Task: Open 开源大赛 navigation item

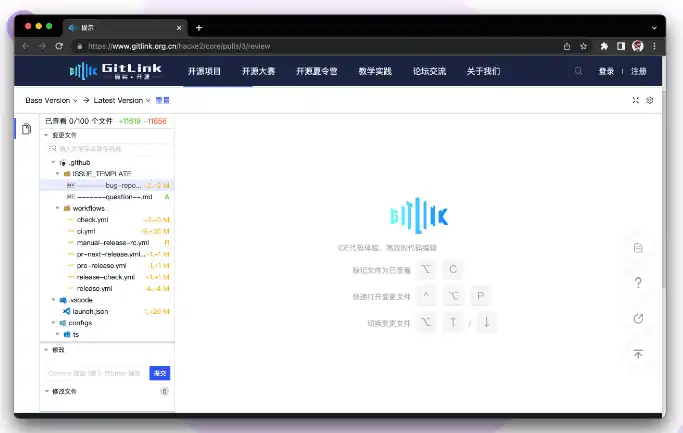Action: point(259,71)
